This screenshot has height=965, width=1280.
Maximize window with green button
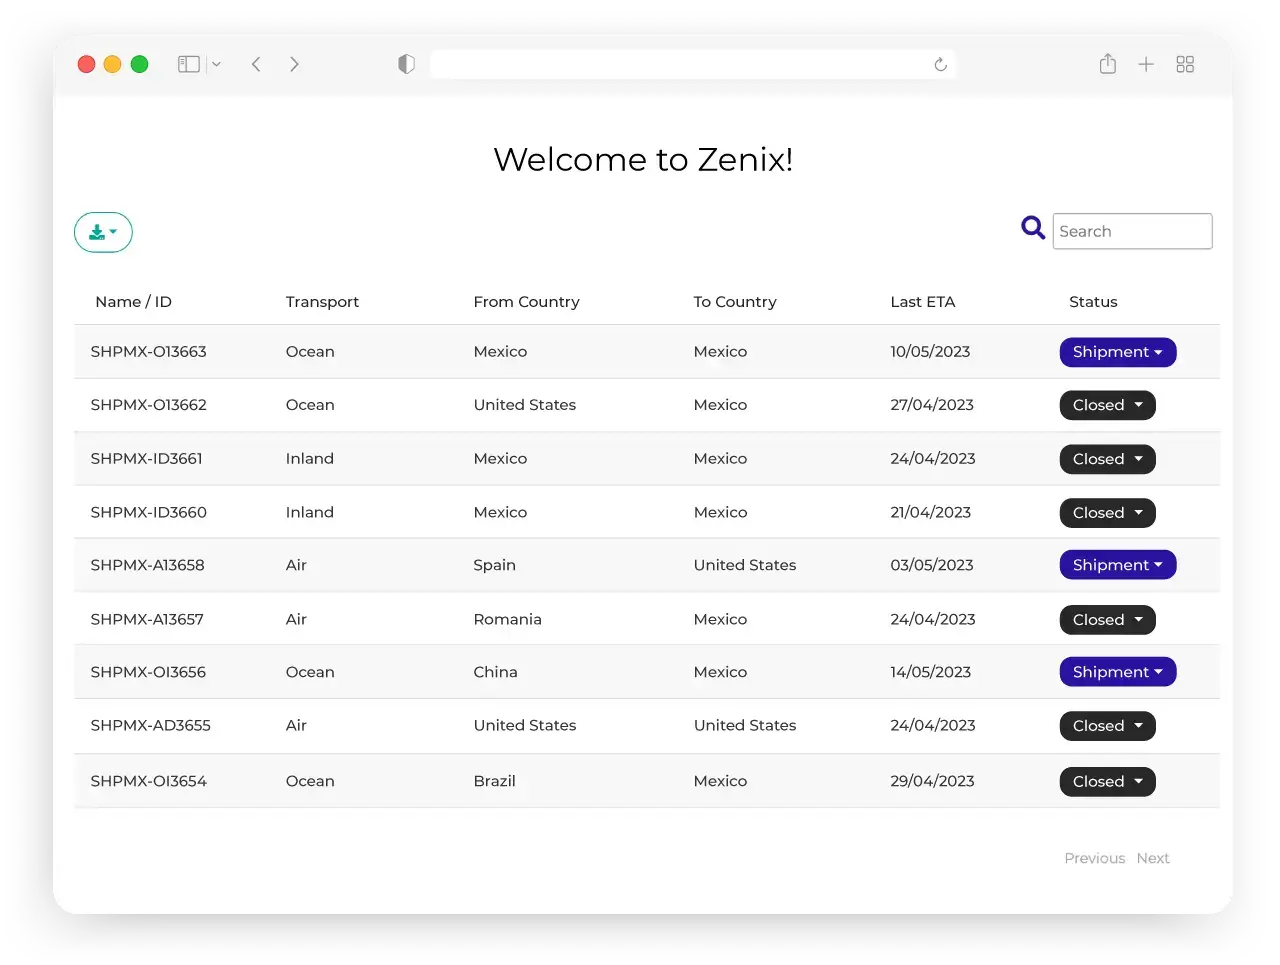139,64
